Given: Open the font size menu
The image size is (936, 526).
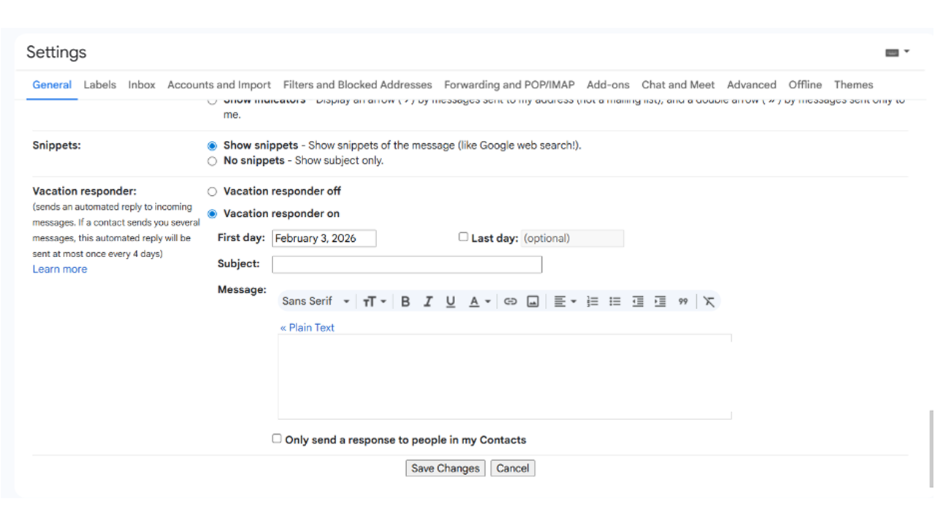Looking at the screenshot, I should point(374,302).
